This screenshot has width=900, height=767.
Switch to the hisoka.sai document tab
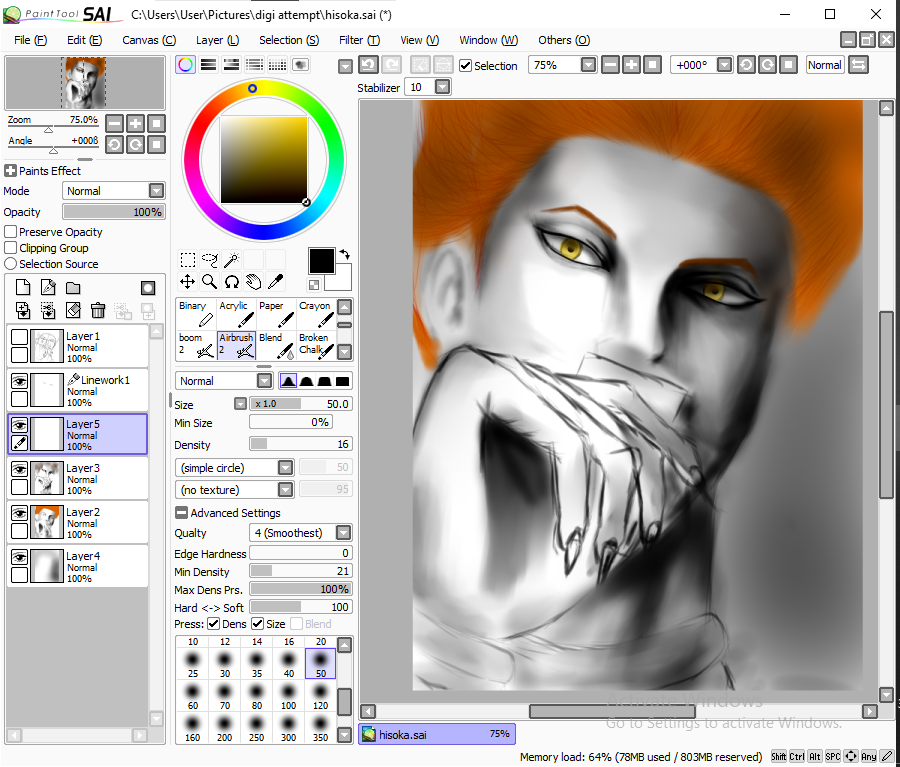coord(437,734)
